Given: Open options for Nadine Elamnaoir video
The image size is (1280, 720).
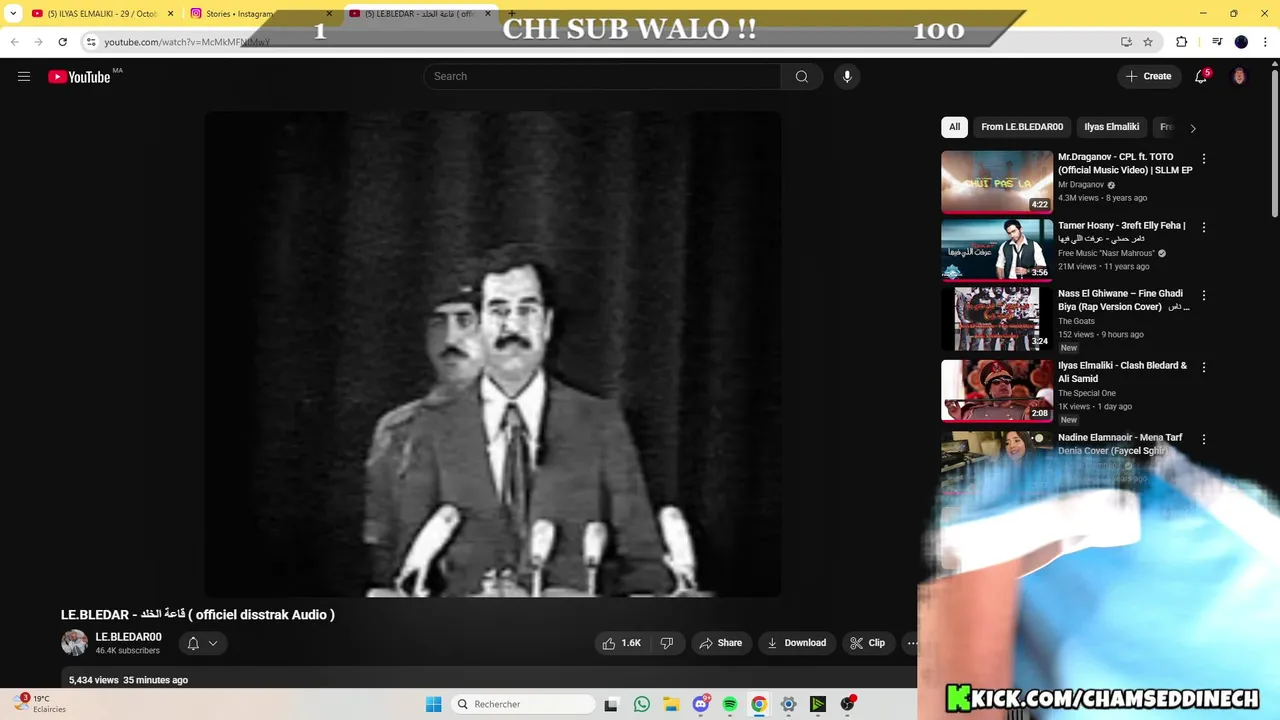Looking at the screenshot, I should [x=1204, y=439].
